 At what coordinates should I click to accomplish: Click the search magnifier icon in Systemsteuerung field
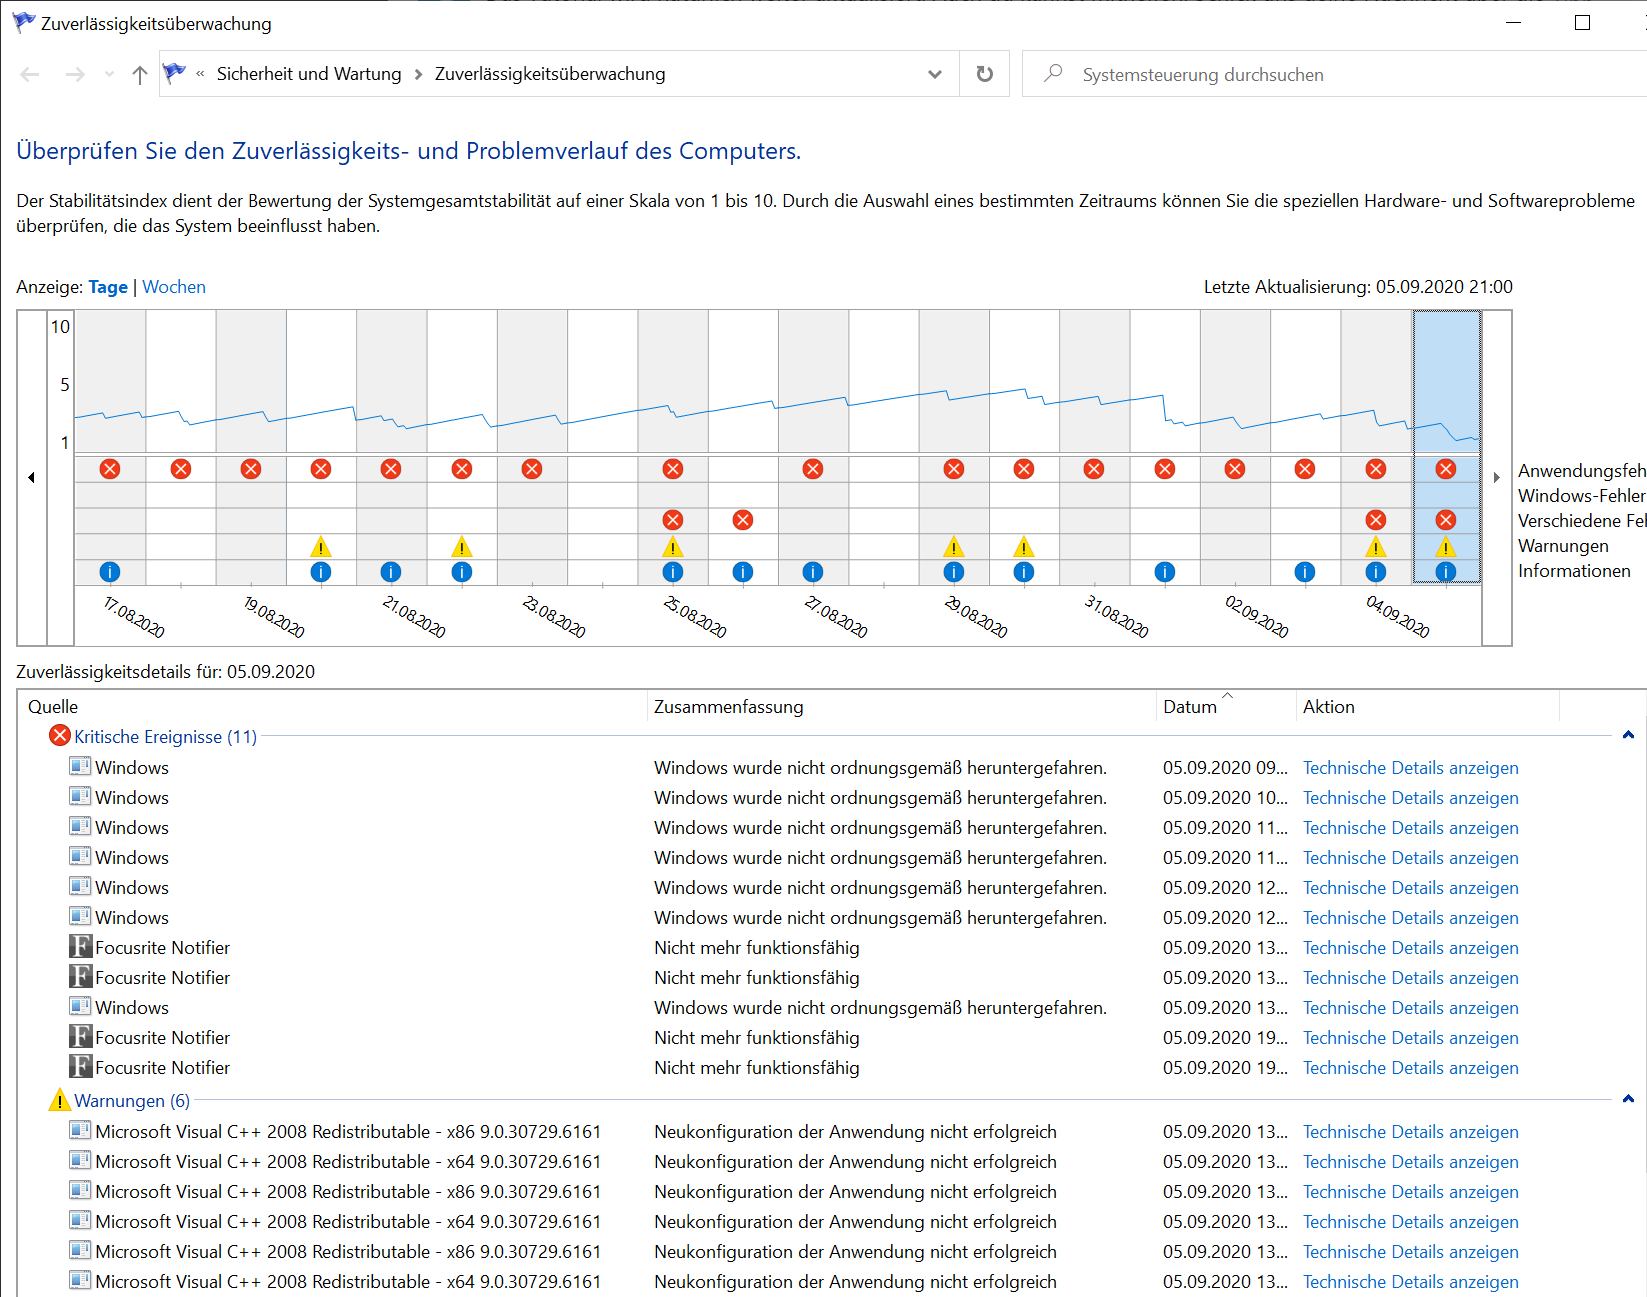1053,74
